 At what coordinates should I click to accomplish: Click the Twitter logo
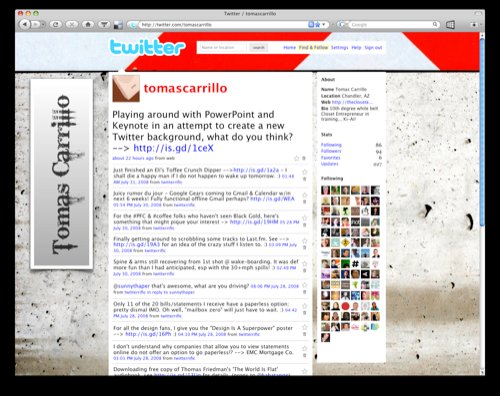point(147,47)
